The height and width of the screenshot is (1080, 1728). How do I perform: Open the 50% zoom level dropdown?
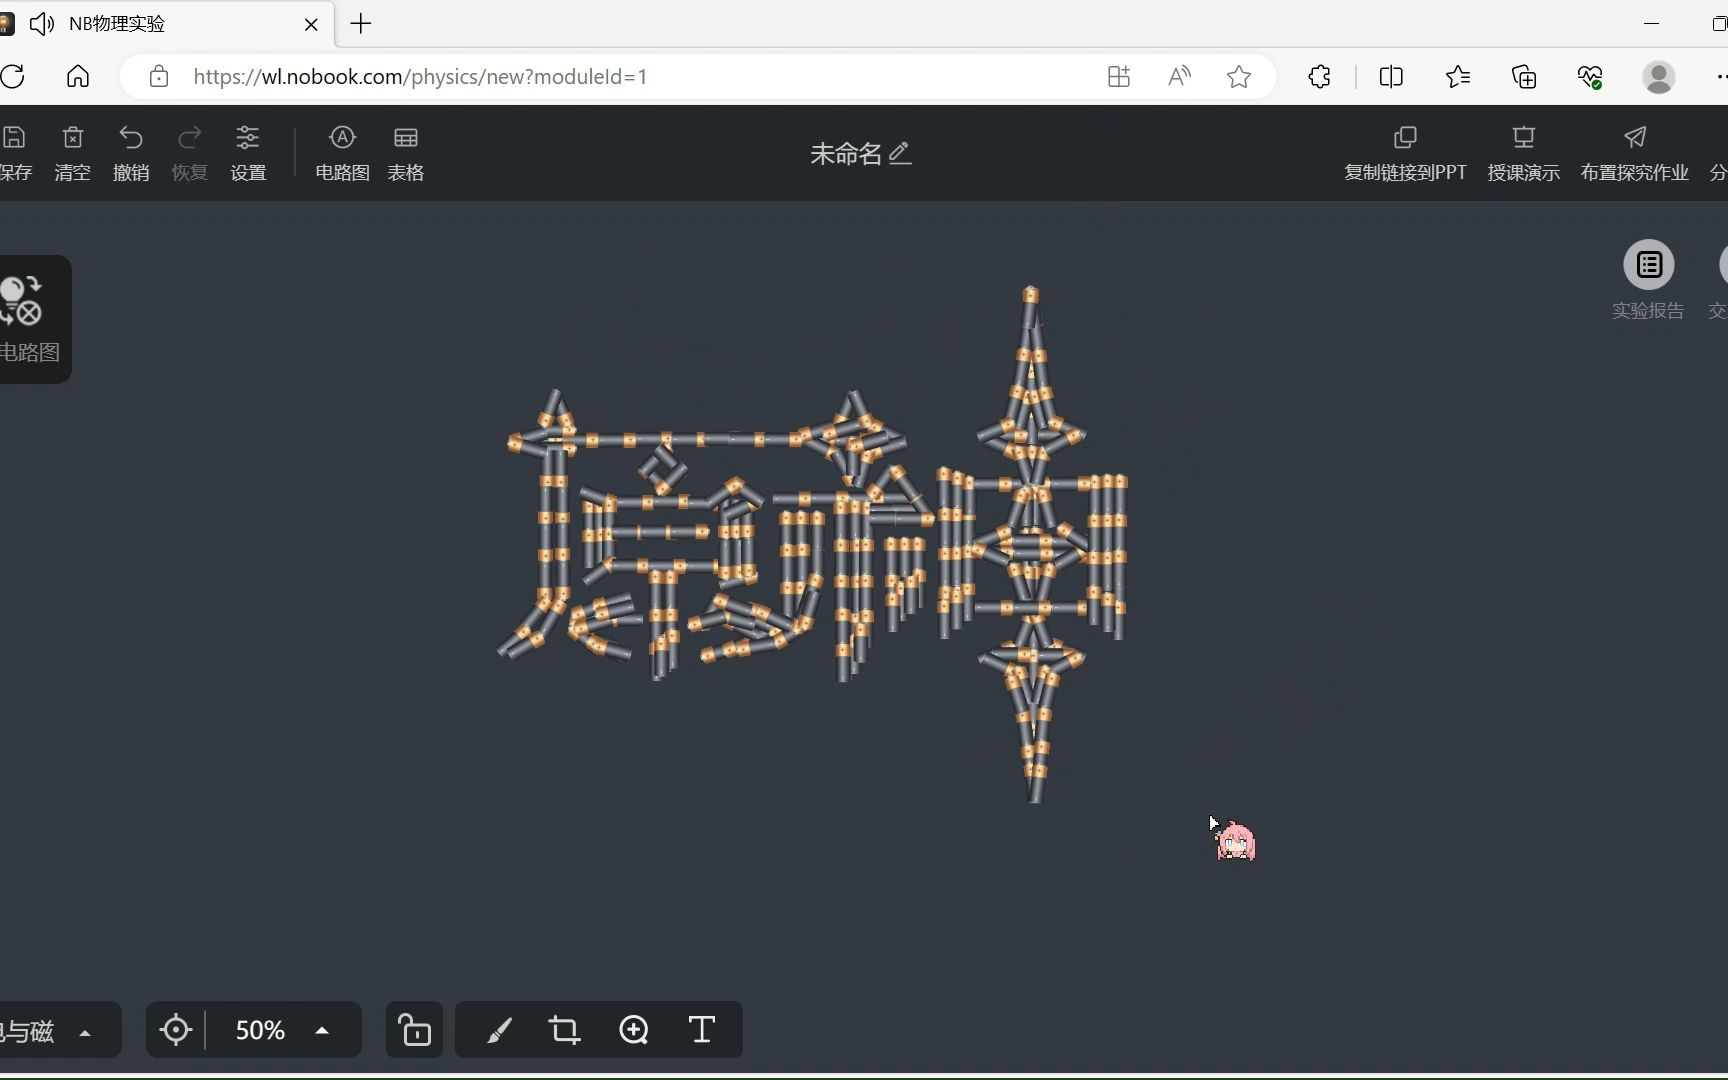click(285, 1030)
